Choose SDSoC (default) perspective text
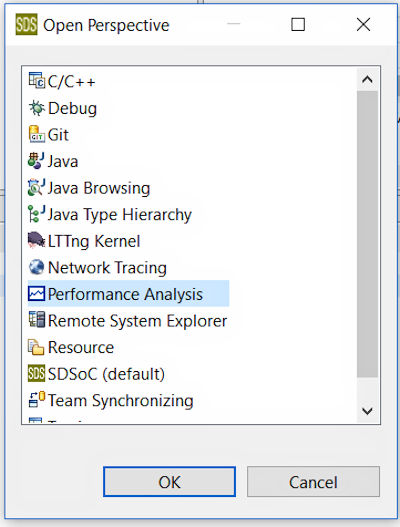Screen dimensions: 400x527 106,374
